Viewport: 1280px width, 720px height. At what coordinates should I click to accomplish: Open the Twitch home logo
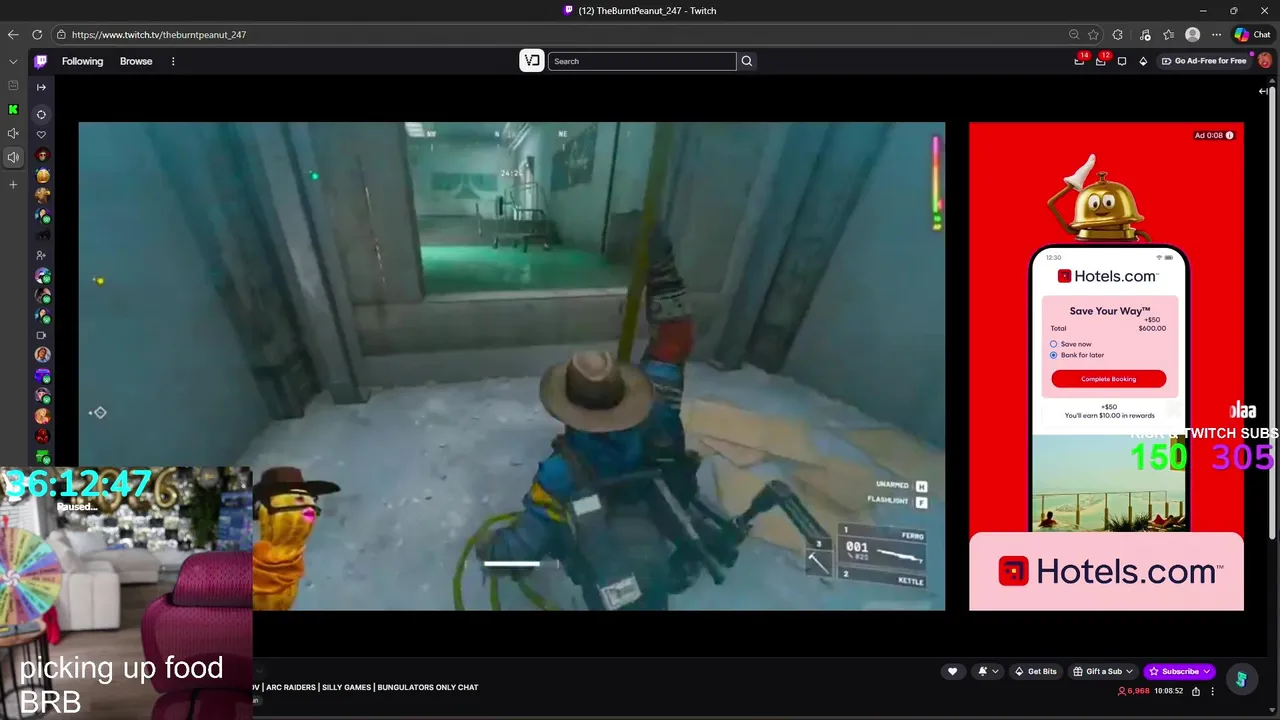(41, 61)
